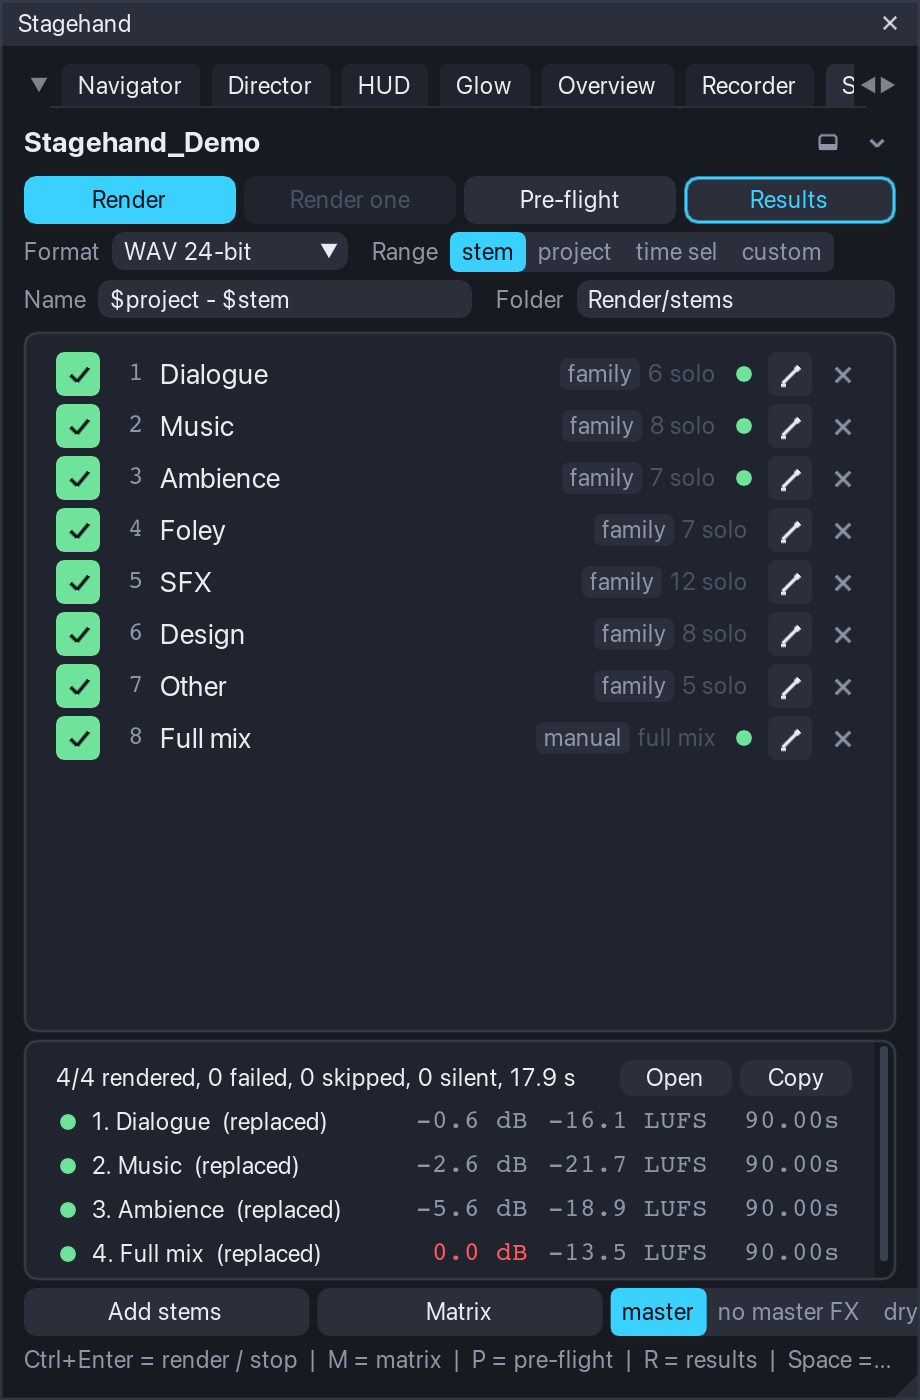Image resolution: width=920 pixels, height=1400 pixels.
Task: Remove the Full mix stem with X icon
Action: (843, 739)
